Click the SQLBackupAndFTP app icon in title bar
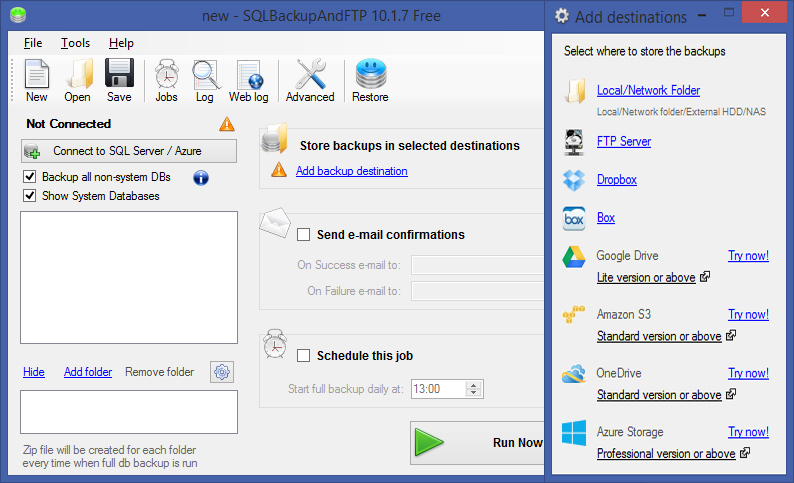This screenshot has height=483, width=794. click(18, 15)
